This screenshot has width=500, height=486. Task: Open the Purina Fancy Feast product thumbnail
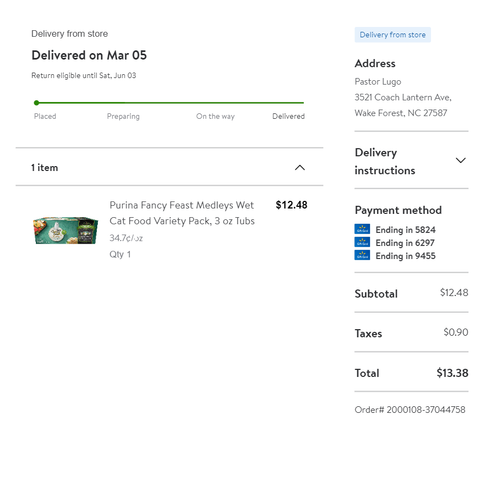pos(65,230)
